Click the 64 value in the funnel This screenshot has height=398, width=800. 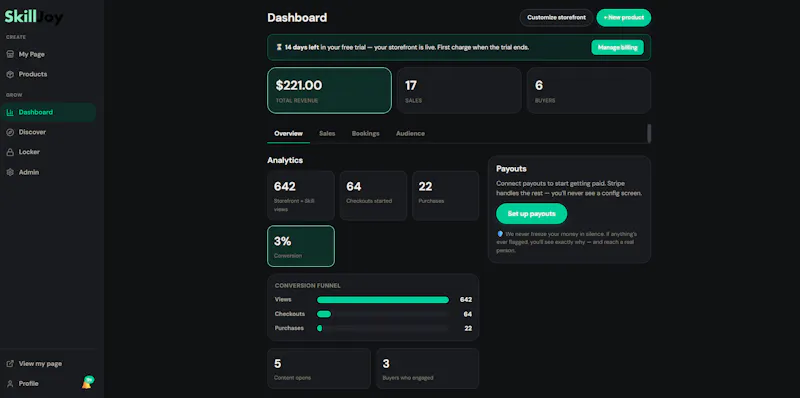click(x=468, y=314)
